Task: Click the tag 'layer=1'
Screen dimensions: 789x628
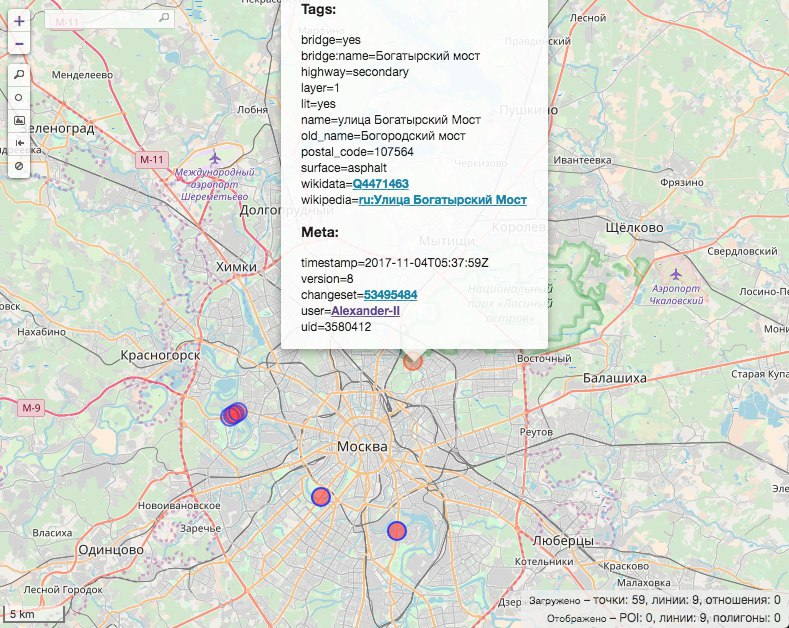Action: tap(320, 88)
